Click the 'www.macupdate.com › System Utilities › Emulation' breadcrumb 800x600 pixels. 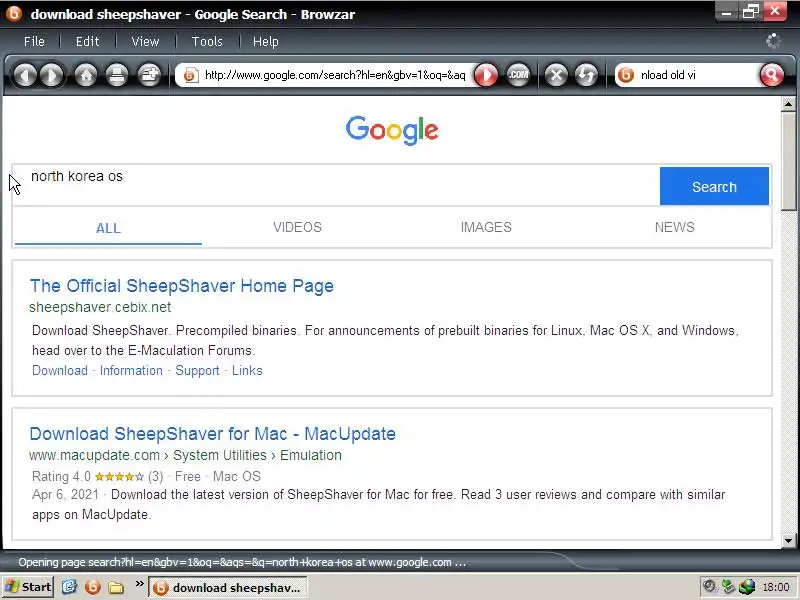(185, 455)
